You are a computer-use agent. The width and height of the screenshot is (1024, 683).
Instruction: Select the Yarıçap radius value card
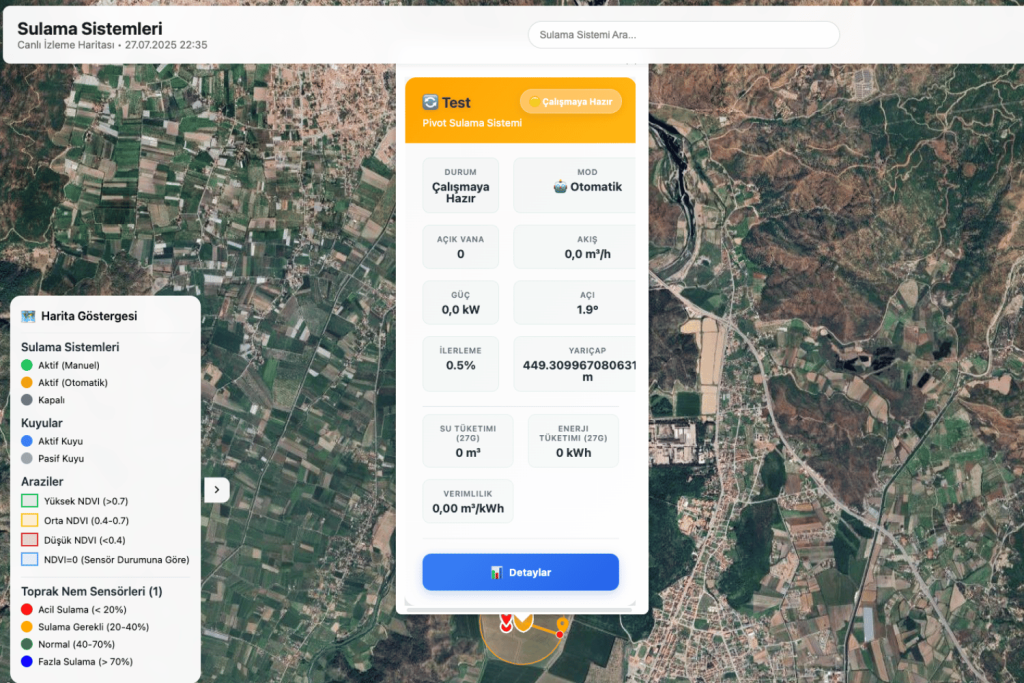pyautogui.click(x=576, y=364)
